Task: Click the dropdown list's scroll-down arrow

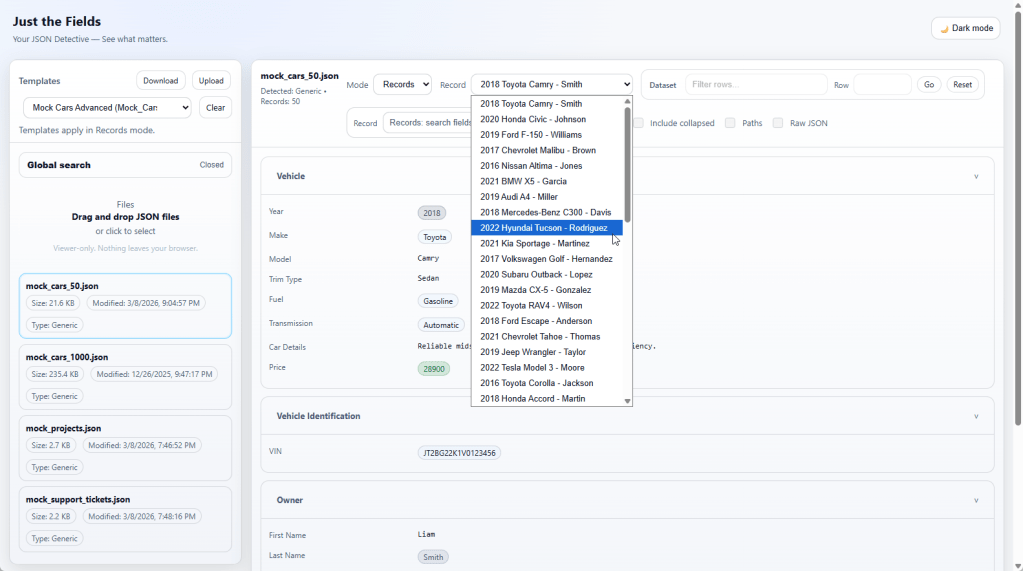Action: click(628, 401)
